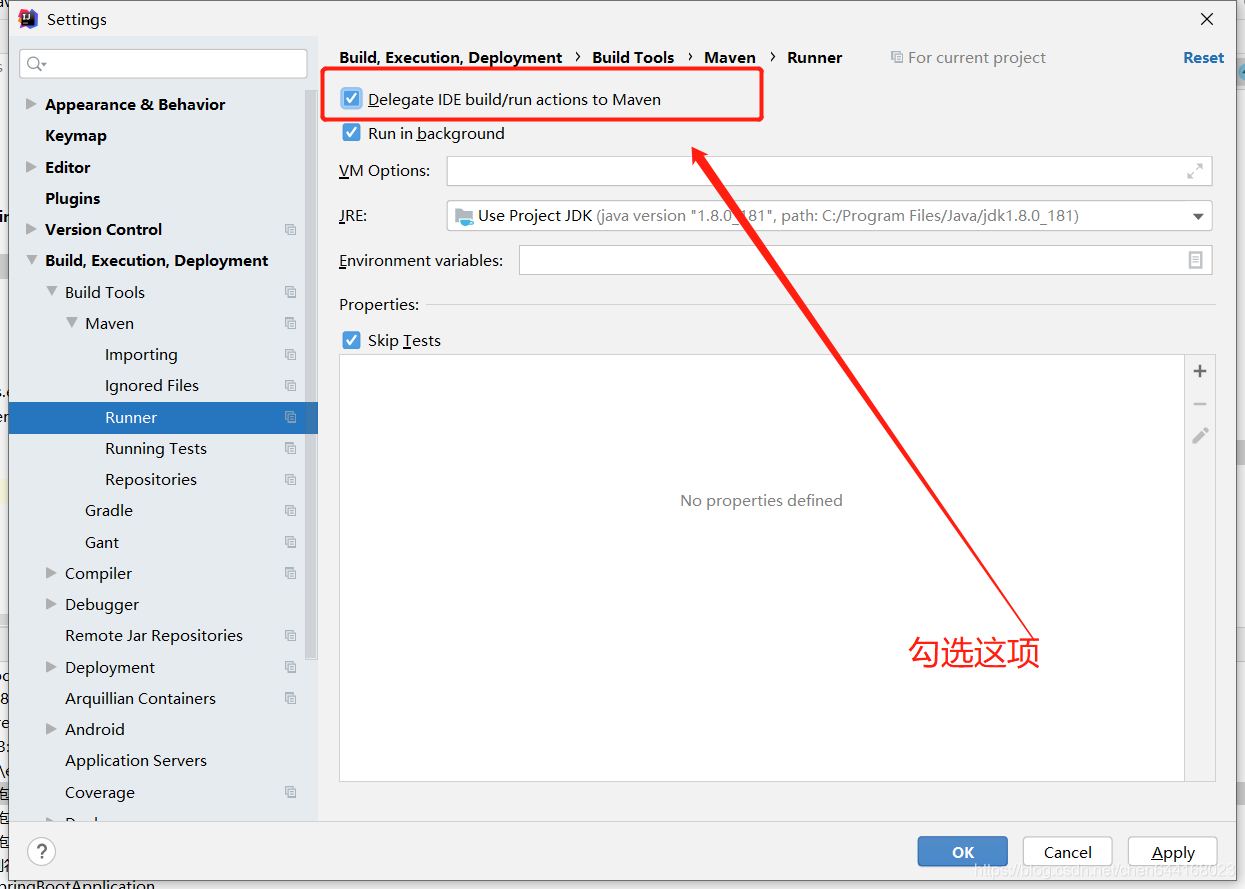The height and width of the screenshot is (889, 1245).
Task: Tick Delegate IDE build/run actions to Maven checkbox
Action: 351,99
